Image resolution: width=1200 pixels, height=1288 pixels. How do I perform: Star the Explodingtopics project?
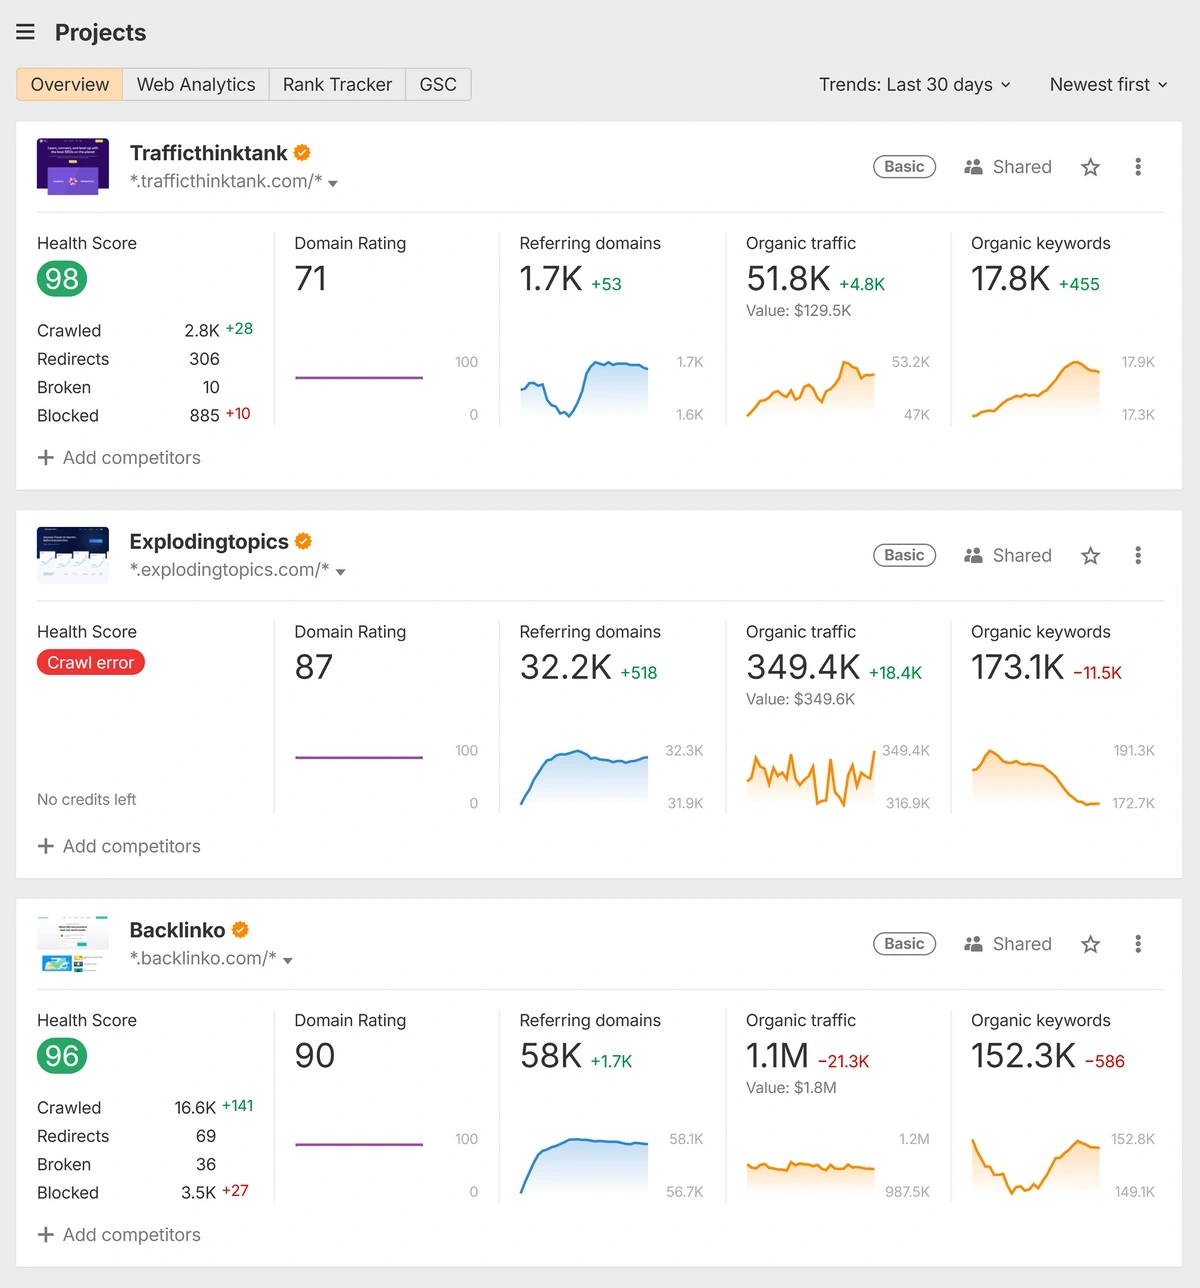[1090, 555]
